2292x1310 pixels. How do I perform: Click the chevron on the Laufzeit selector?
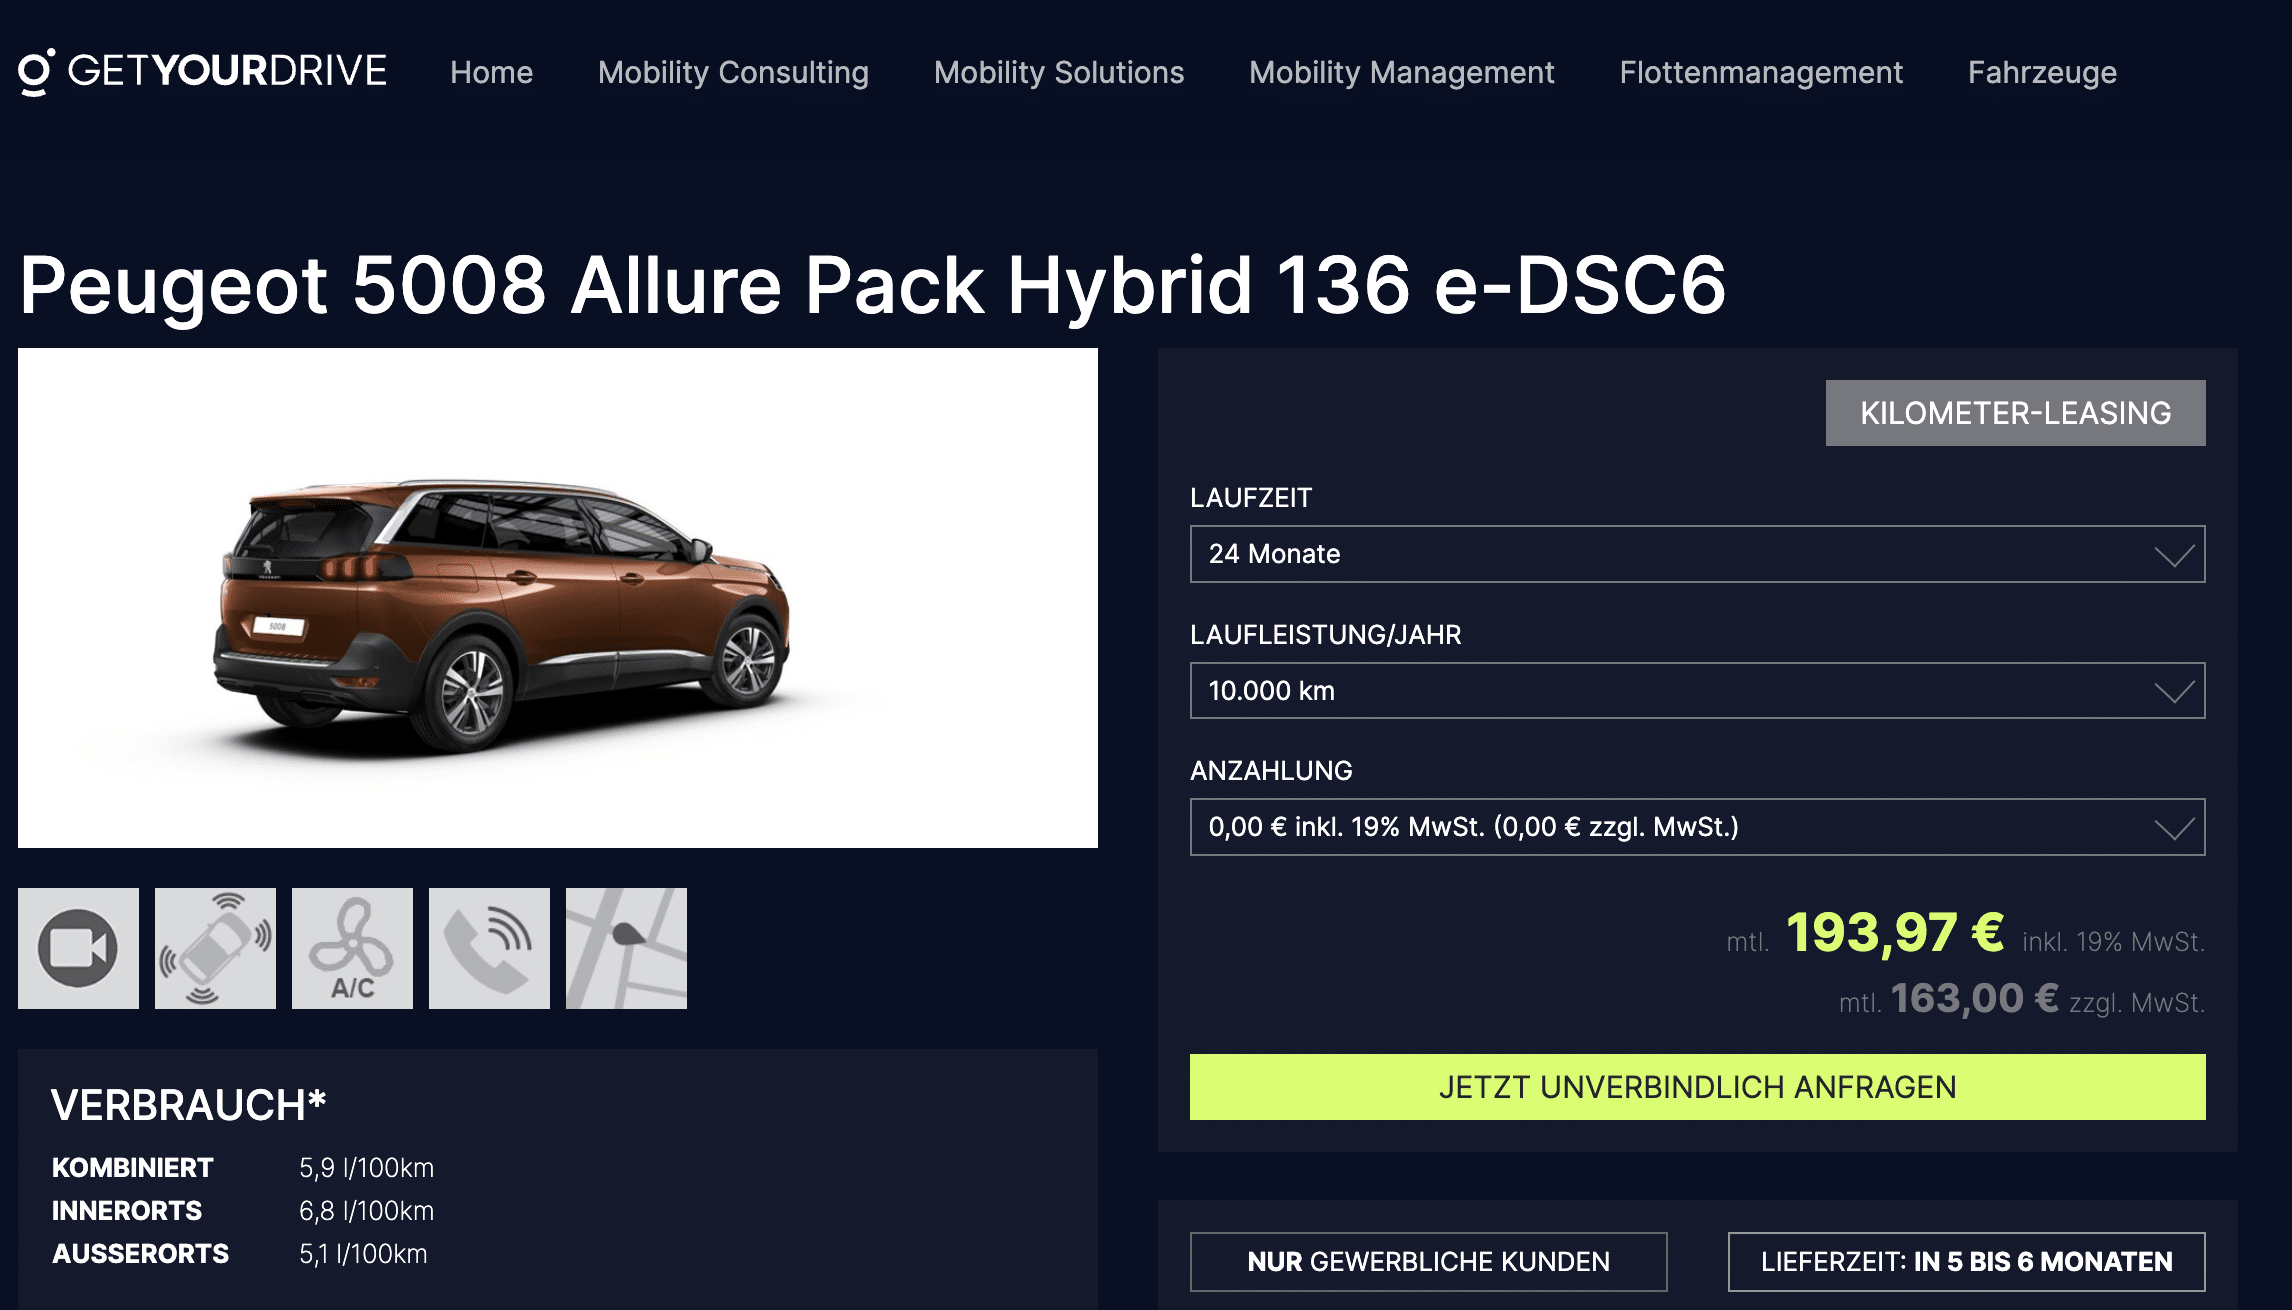point(2174,556)
